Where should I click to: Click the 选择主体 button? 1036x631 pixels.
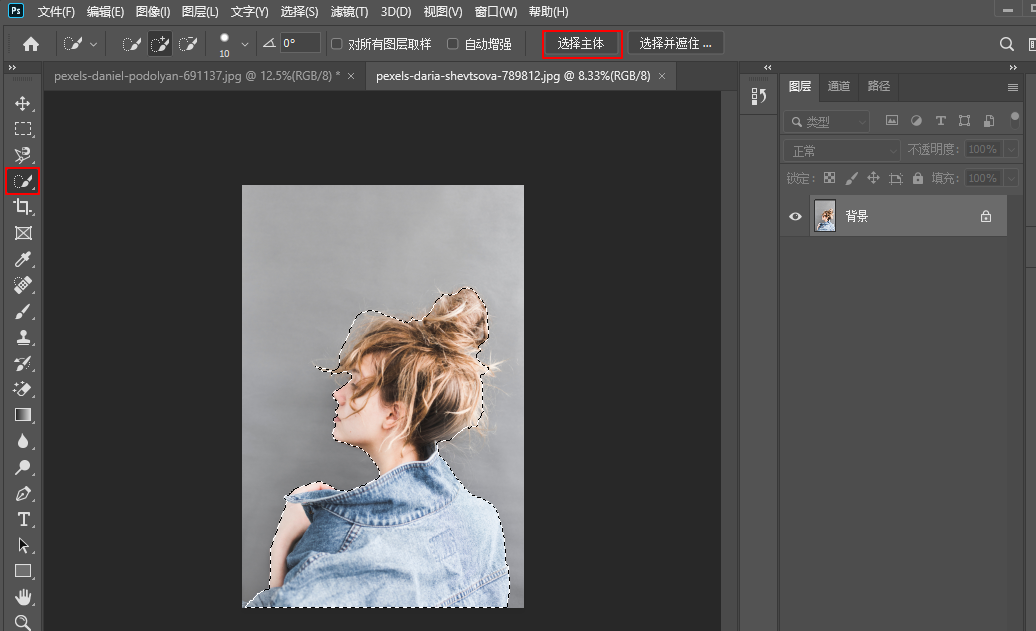click(x=581, y=44)
